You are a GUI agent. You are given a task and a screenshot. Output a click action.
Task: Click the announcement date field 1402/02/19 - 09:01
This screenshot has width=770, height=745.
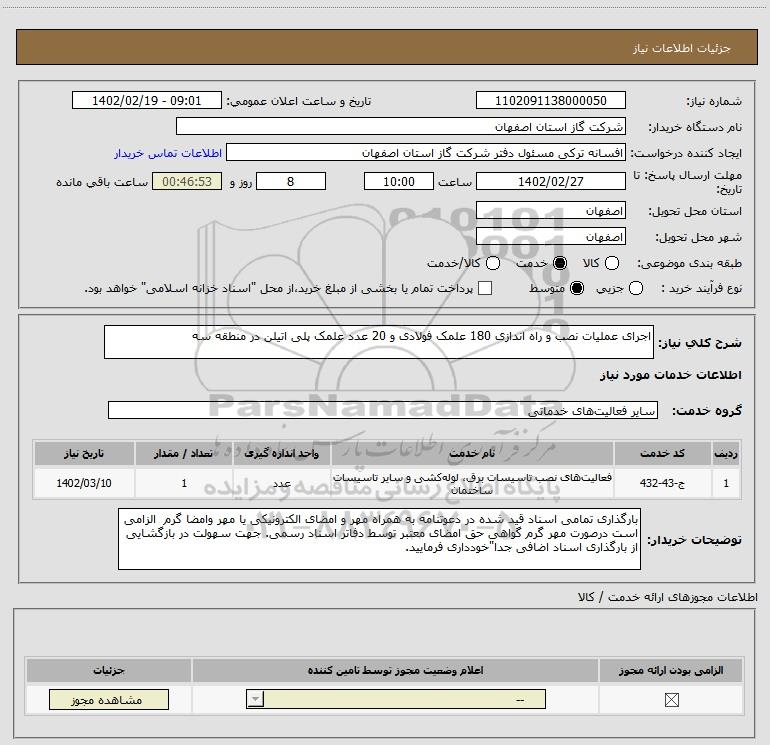click(147, 101)
